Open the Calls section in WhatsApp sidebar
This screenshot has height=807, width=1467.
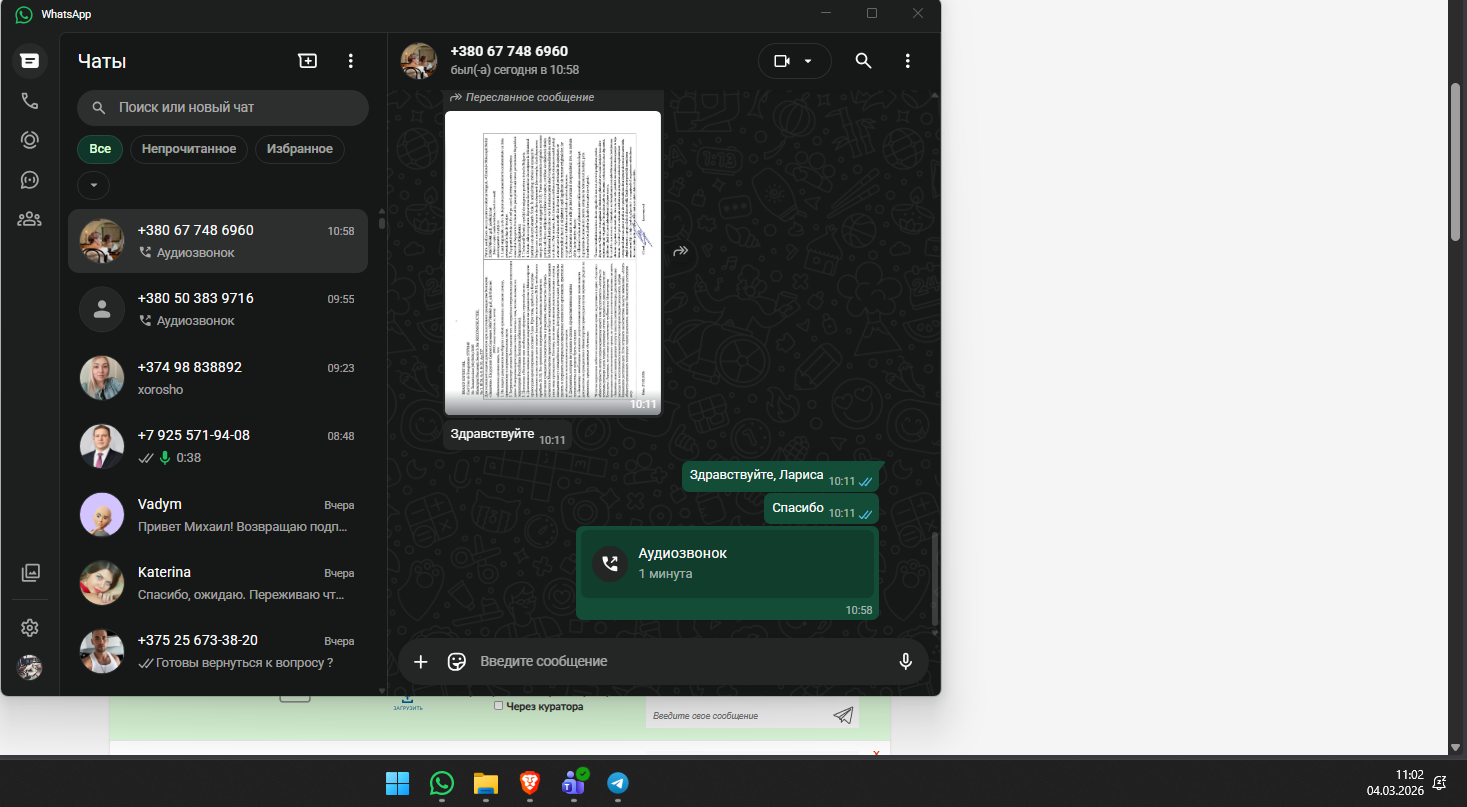pos(30,101)
